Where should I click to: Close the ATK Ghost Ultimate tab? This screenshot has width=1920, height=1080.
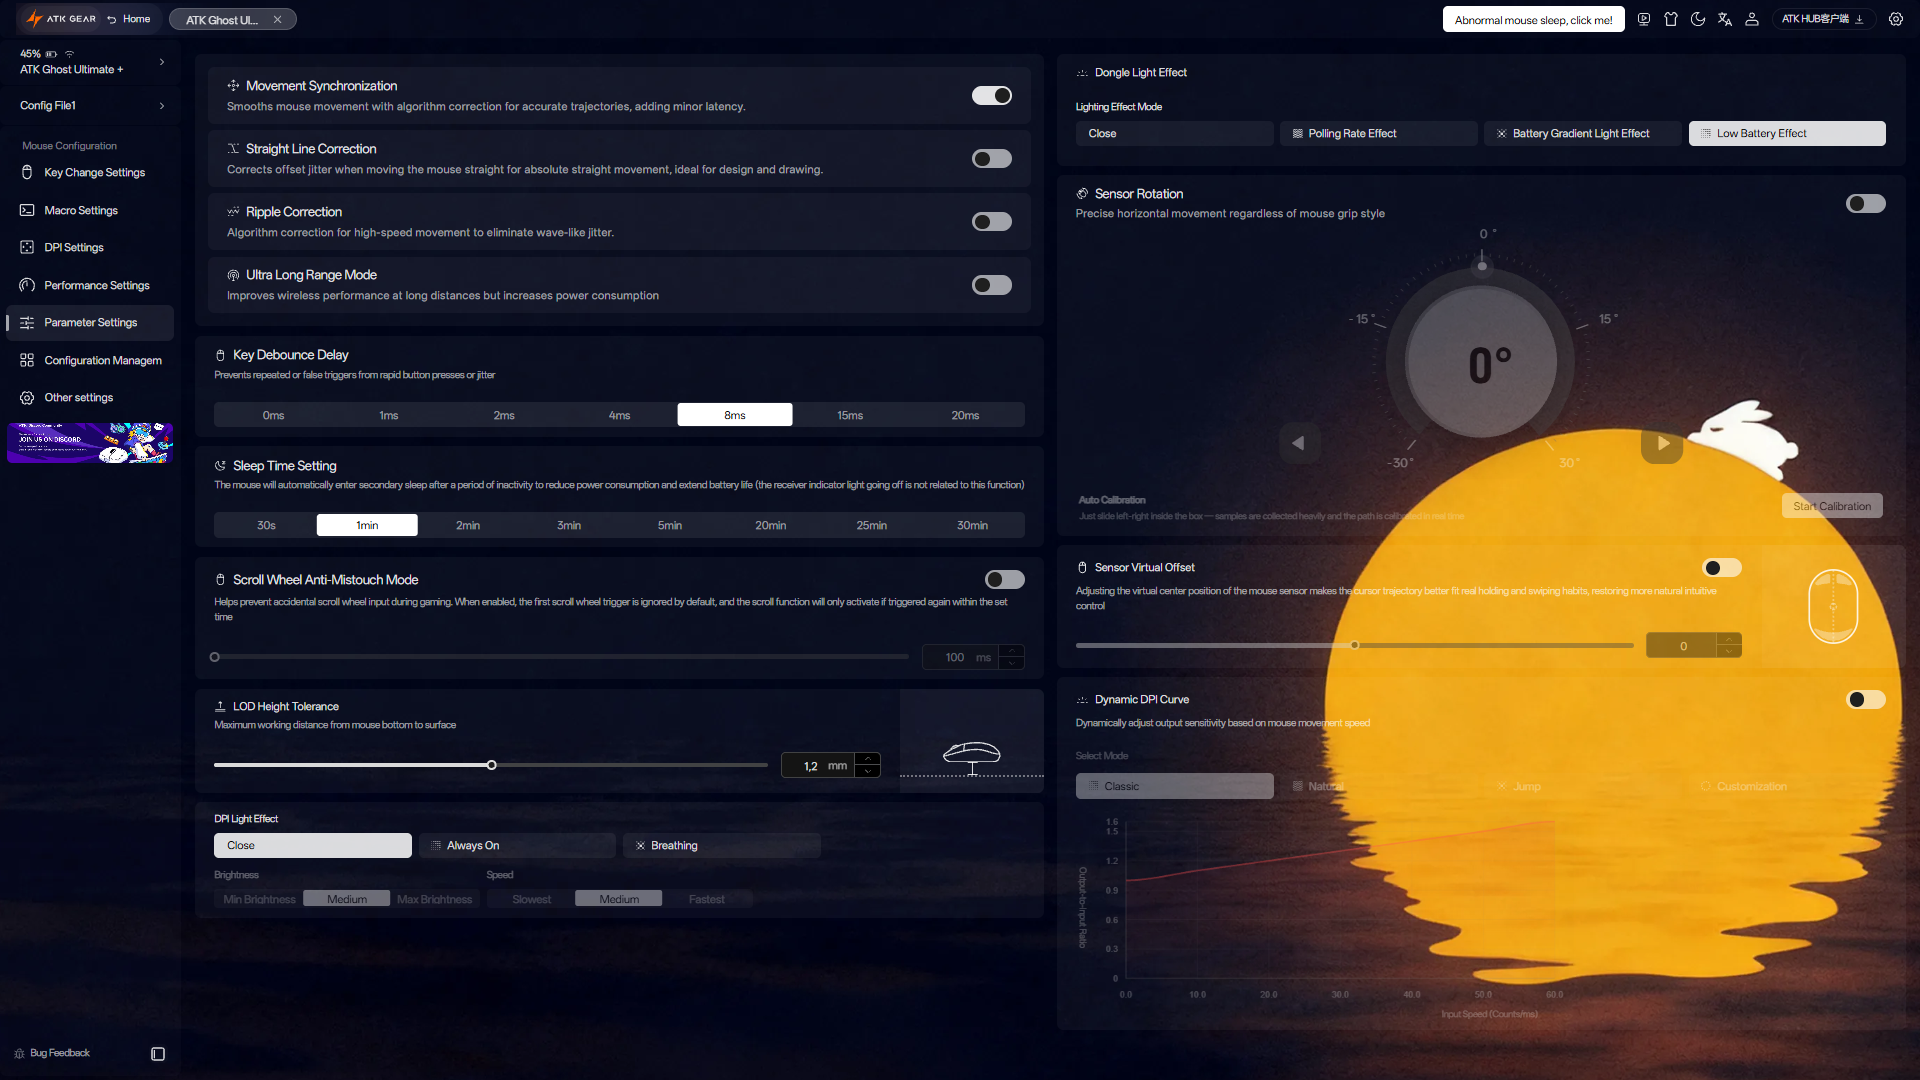pyautogui.click(x=277, y=19)
